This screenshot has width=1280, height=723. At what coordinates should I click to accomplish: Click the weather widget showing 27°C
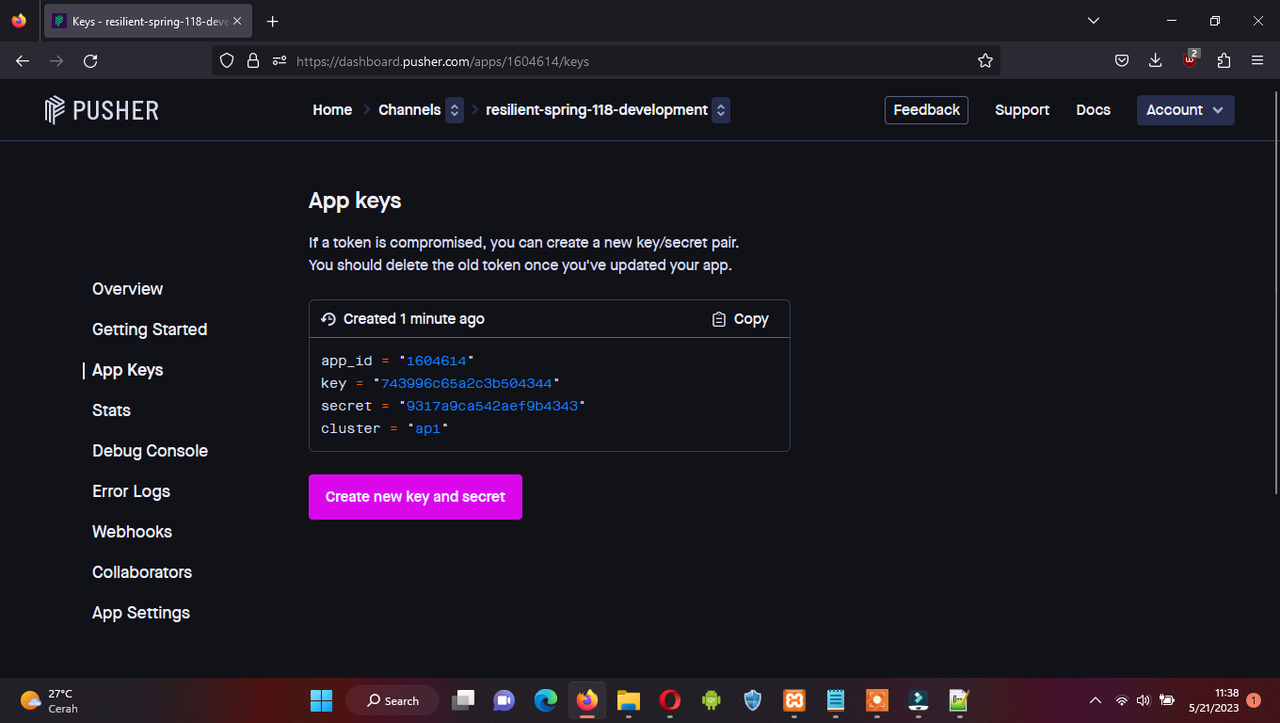click(x=48, y=700)
